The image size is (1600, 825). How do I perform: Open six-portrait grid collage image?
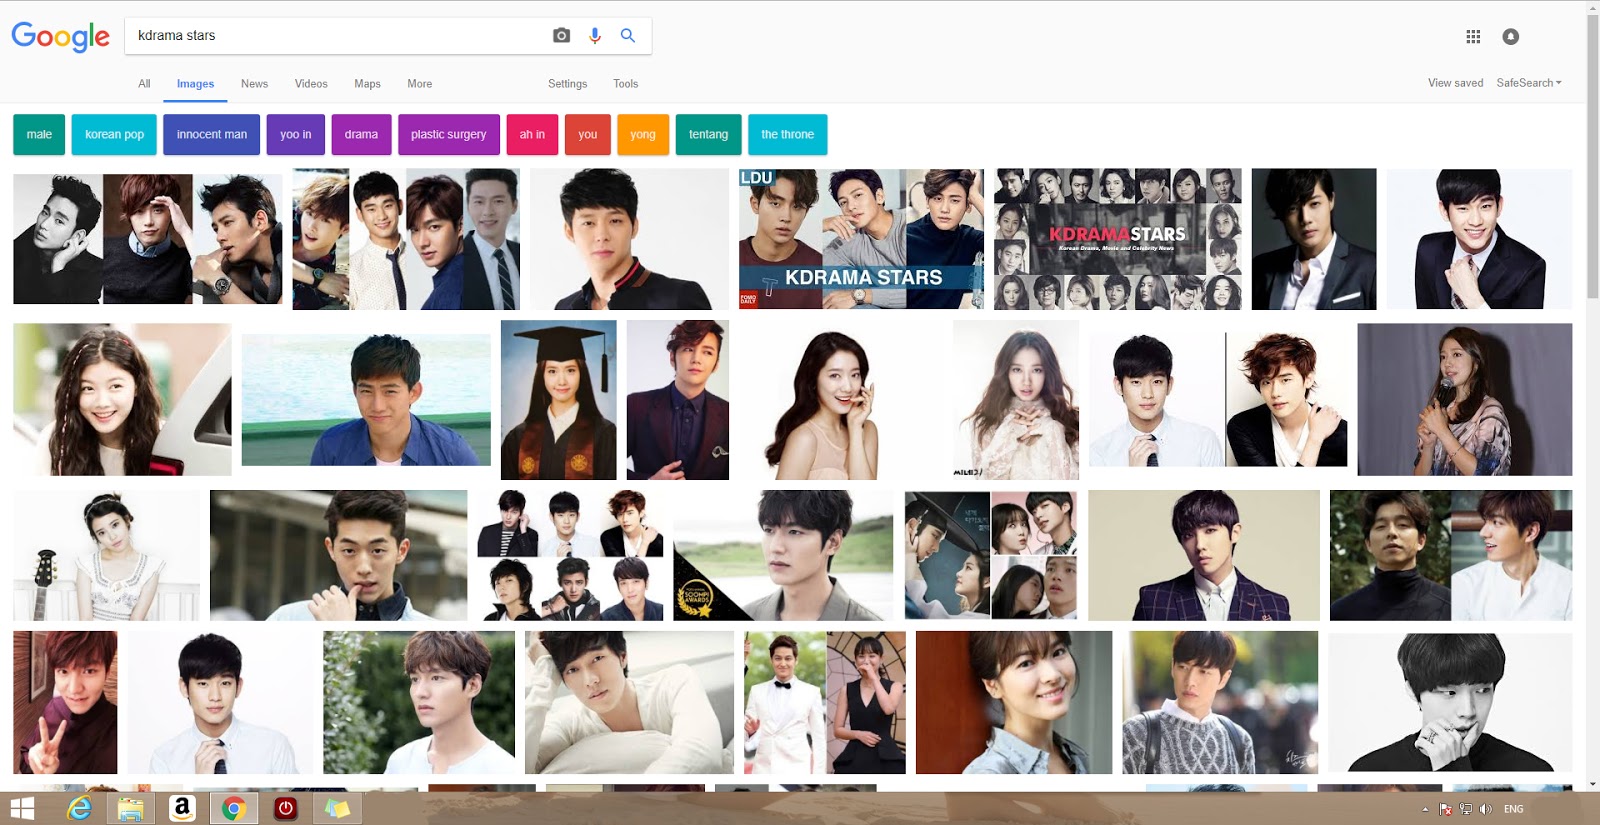coord(570,555)
